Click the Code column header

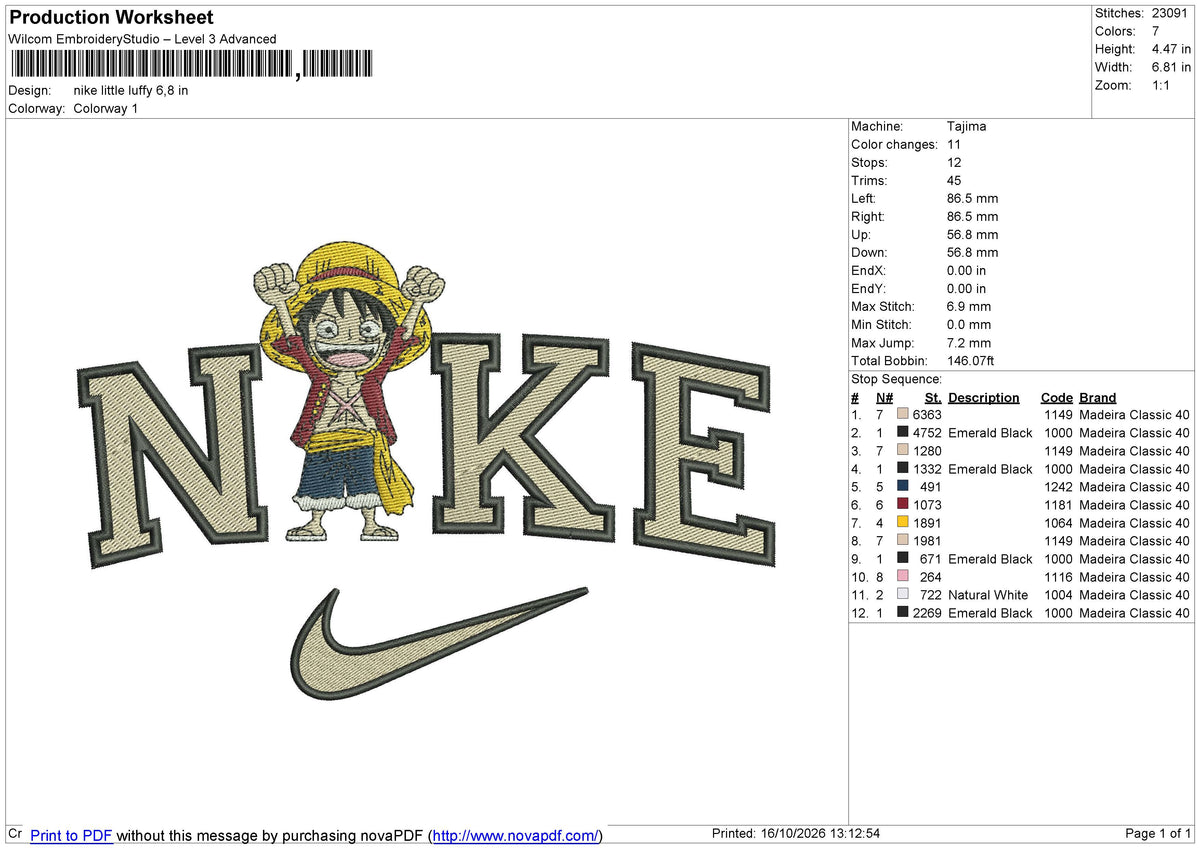click(1056, 397)
